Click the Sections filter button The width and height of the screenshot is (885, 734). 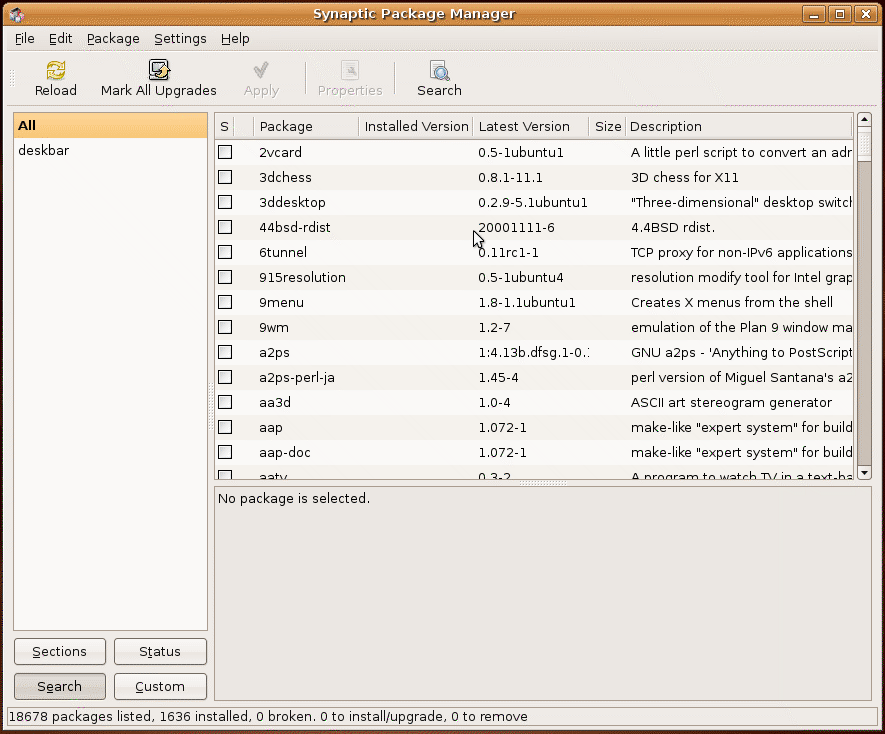(60, 652)
